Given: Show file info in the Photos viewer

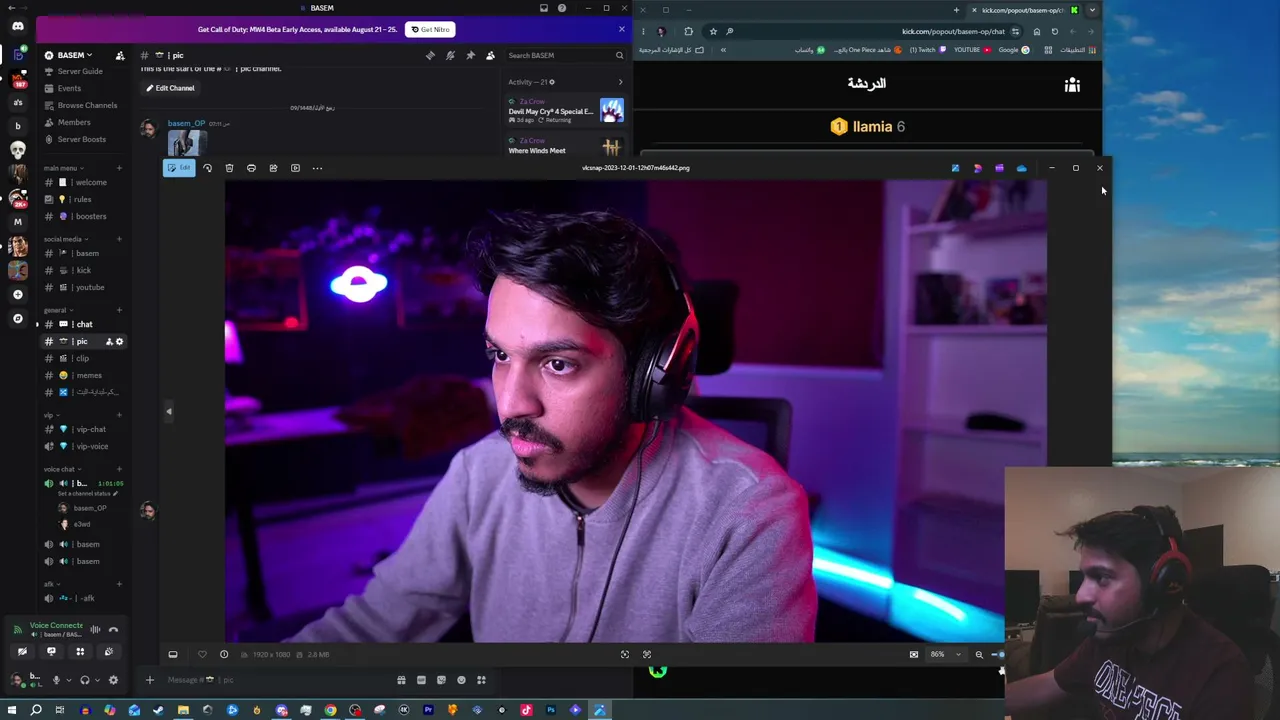Looking at the screenshot, I should coord(224,655).
